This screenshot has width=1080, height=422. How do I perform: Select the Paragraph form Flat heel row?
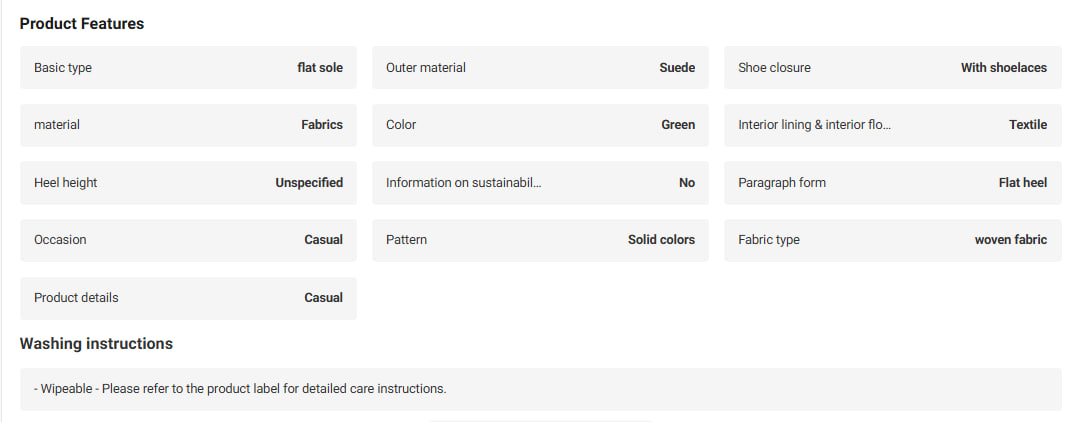[893, 182]
